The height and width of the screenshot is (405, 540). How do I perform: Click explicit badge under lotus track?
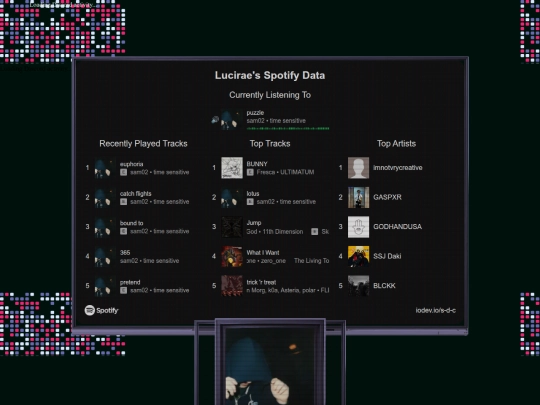(x=250, y=202)
